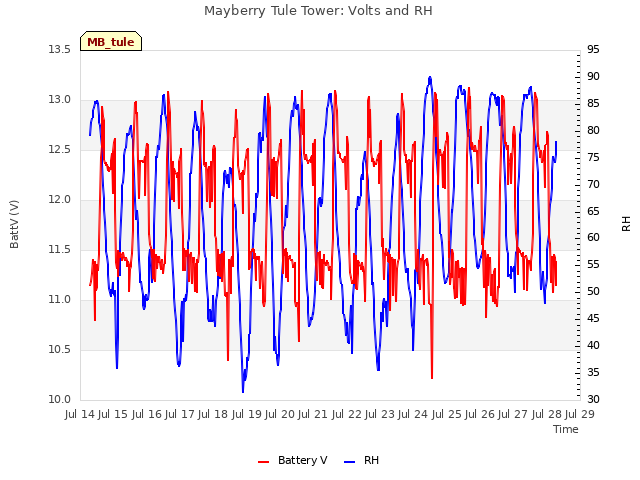Click the 10.0 left axis tick label
The height and width of the screenshot is (480, 640).
point(60,400)
